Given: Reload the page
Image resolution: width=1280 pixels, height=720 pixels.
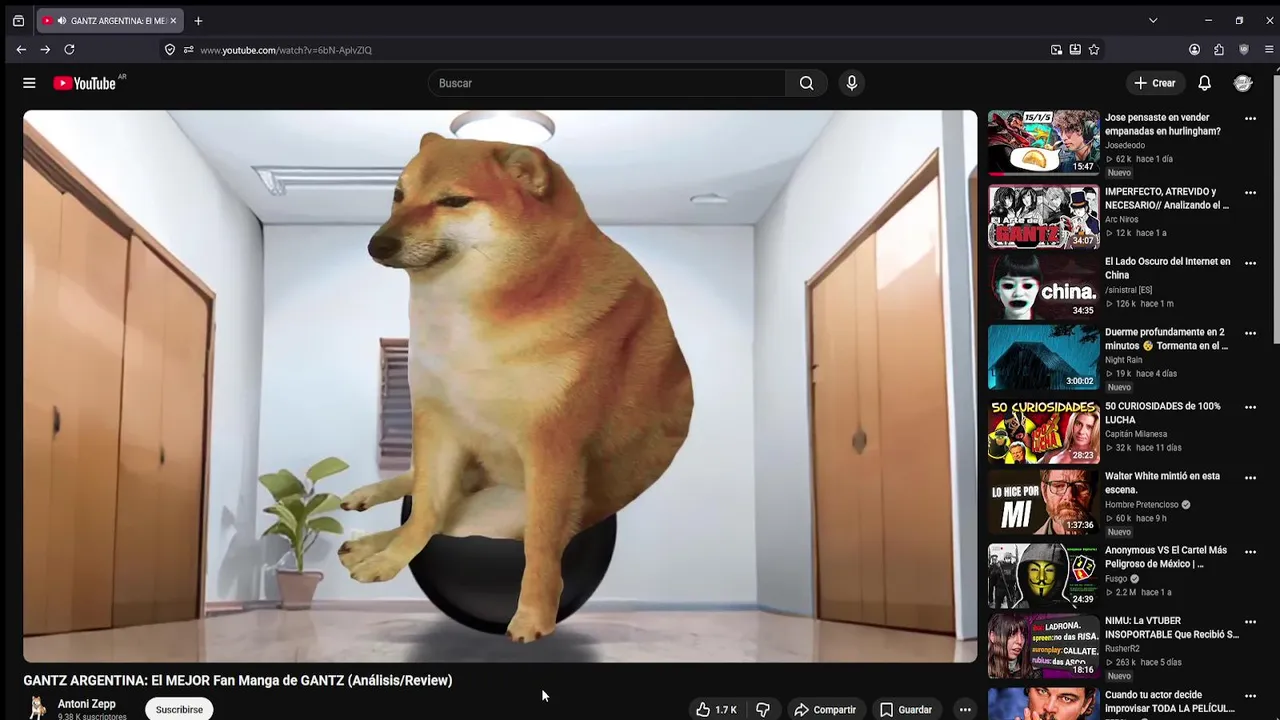Looking at the screenshot, I should pos(69,49).
